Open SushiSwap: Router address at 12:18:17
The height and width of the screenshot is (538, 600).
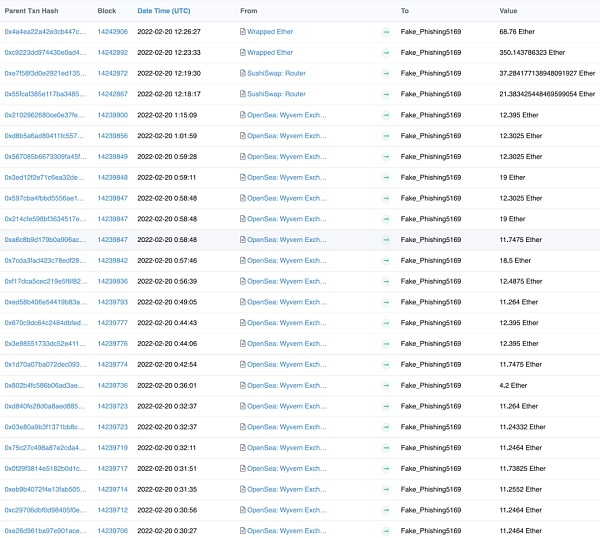click(x=276, y=94)
